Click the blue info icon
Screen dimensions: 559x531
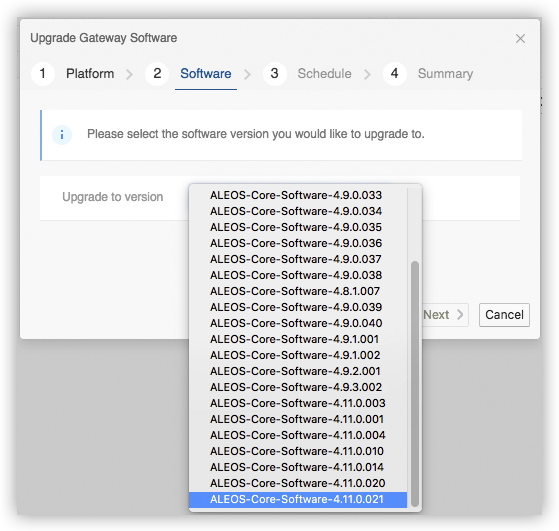[x=62, y=135]
